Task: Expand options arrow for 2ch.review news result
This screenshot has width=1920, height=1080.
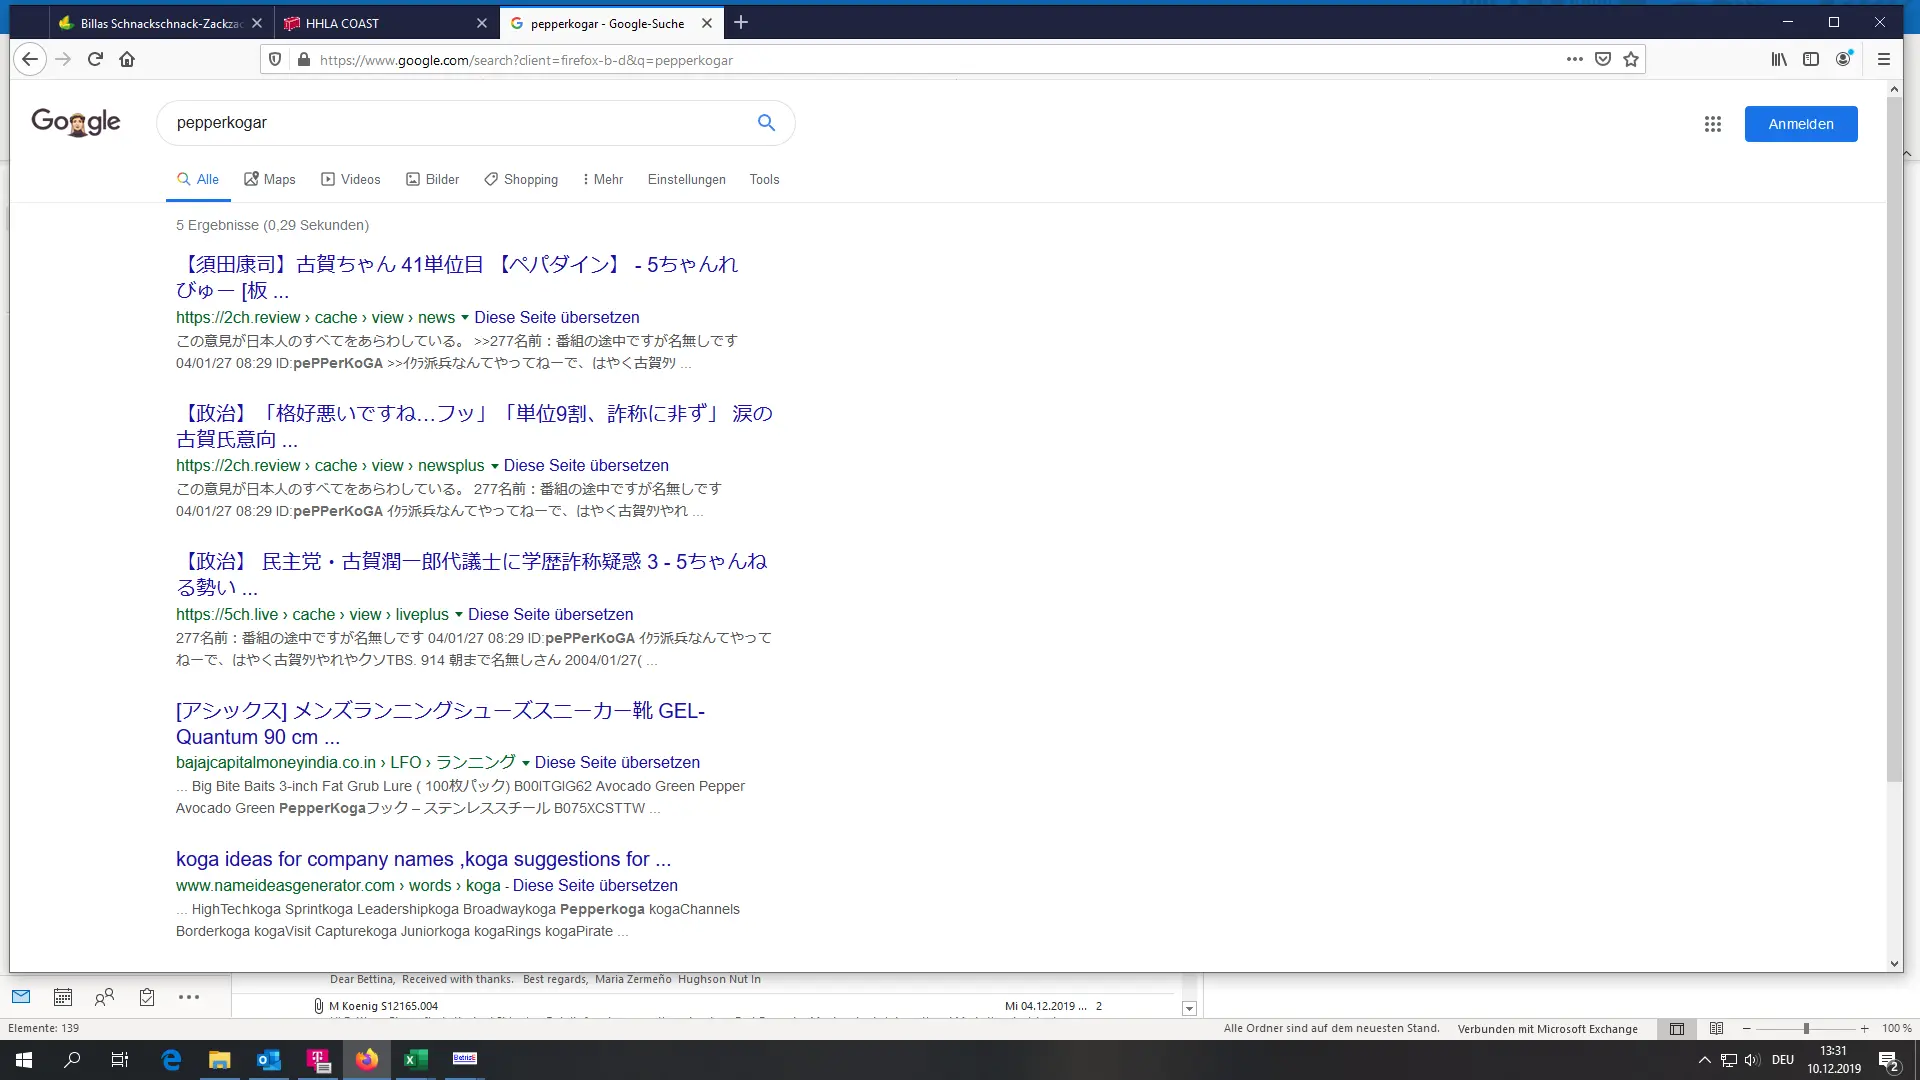Action: [464, 318]
